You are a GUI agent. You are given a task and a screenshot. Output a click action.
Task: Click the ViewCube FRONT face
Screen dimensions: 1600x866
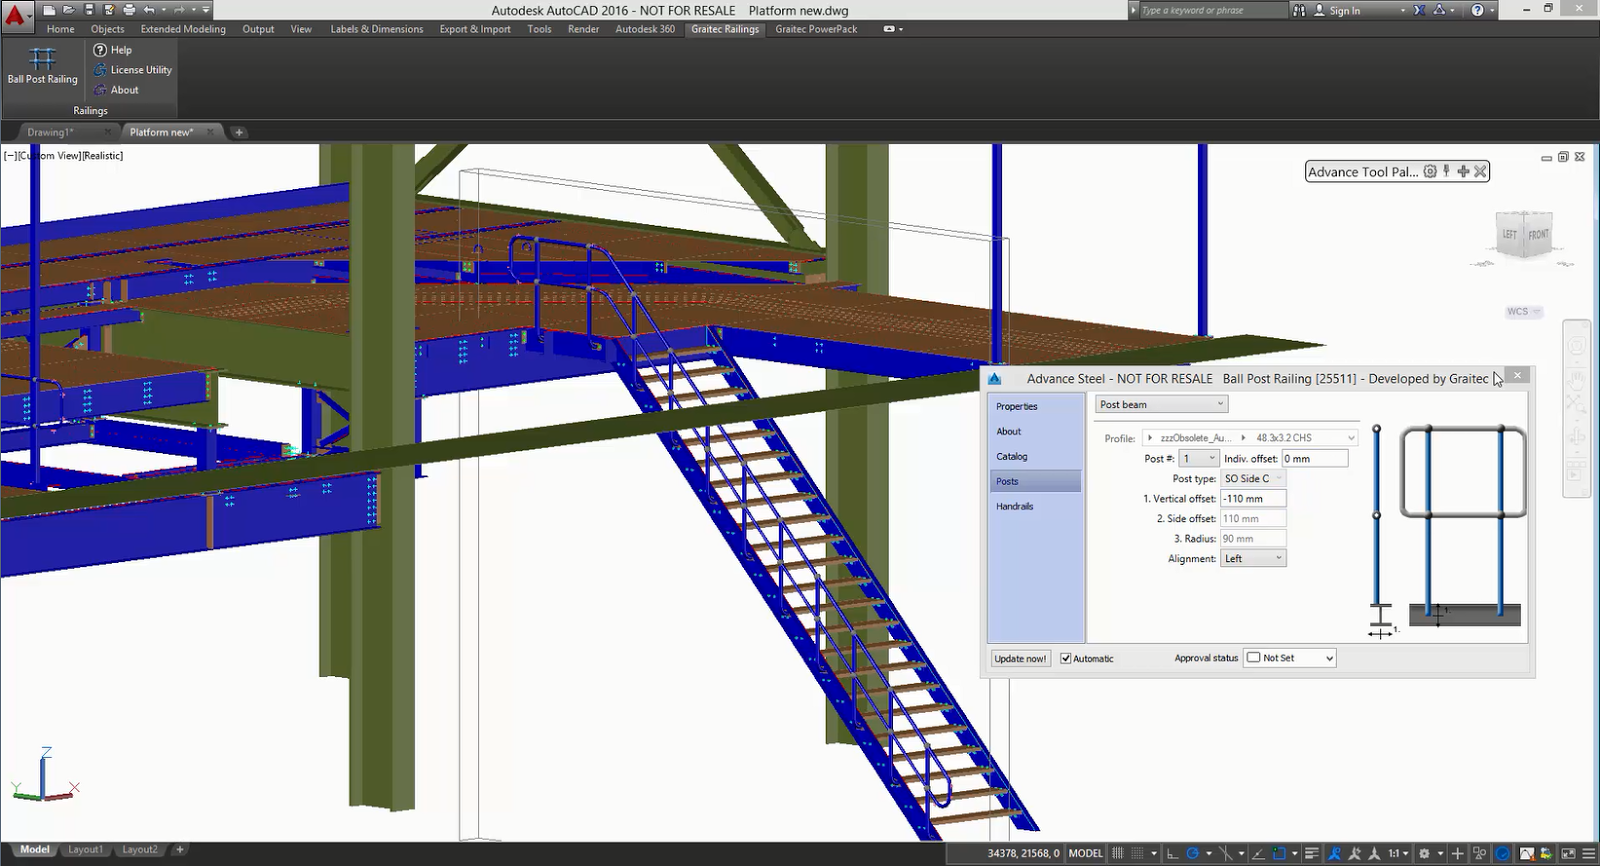[1538, 235]
